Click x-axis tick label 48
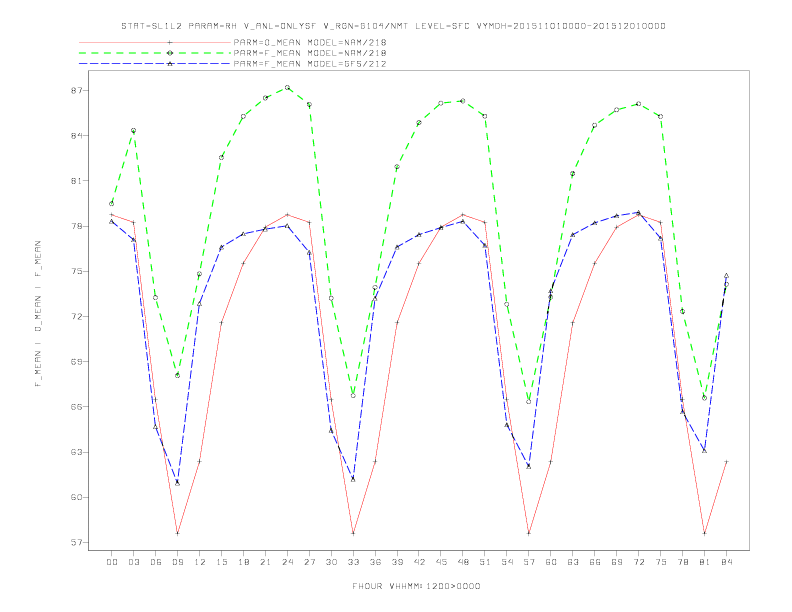Viewport: 792px width, 612px height. (x=463, y=562)
